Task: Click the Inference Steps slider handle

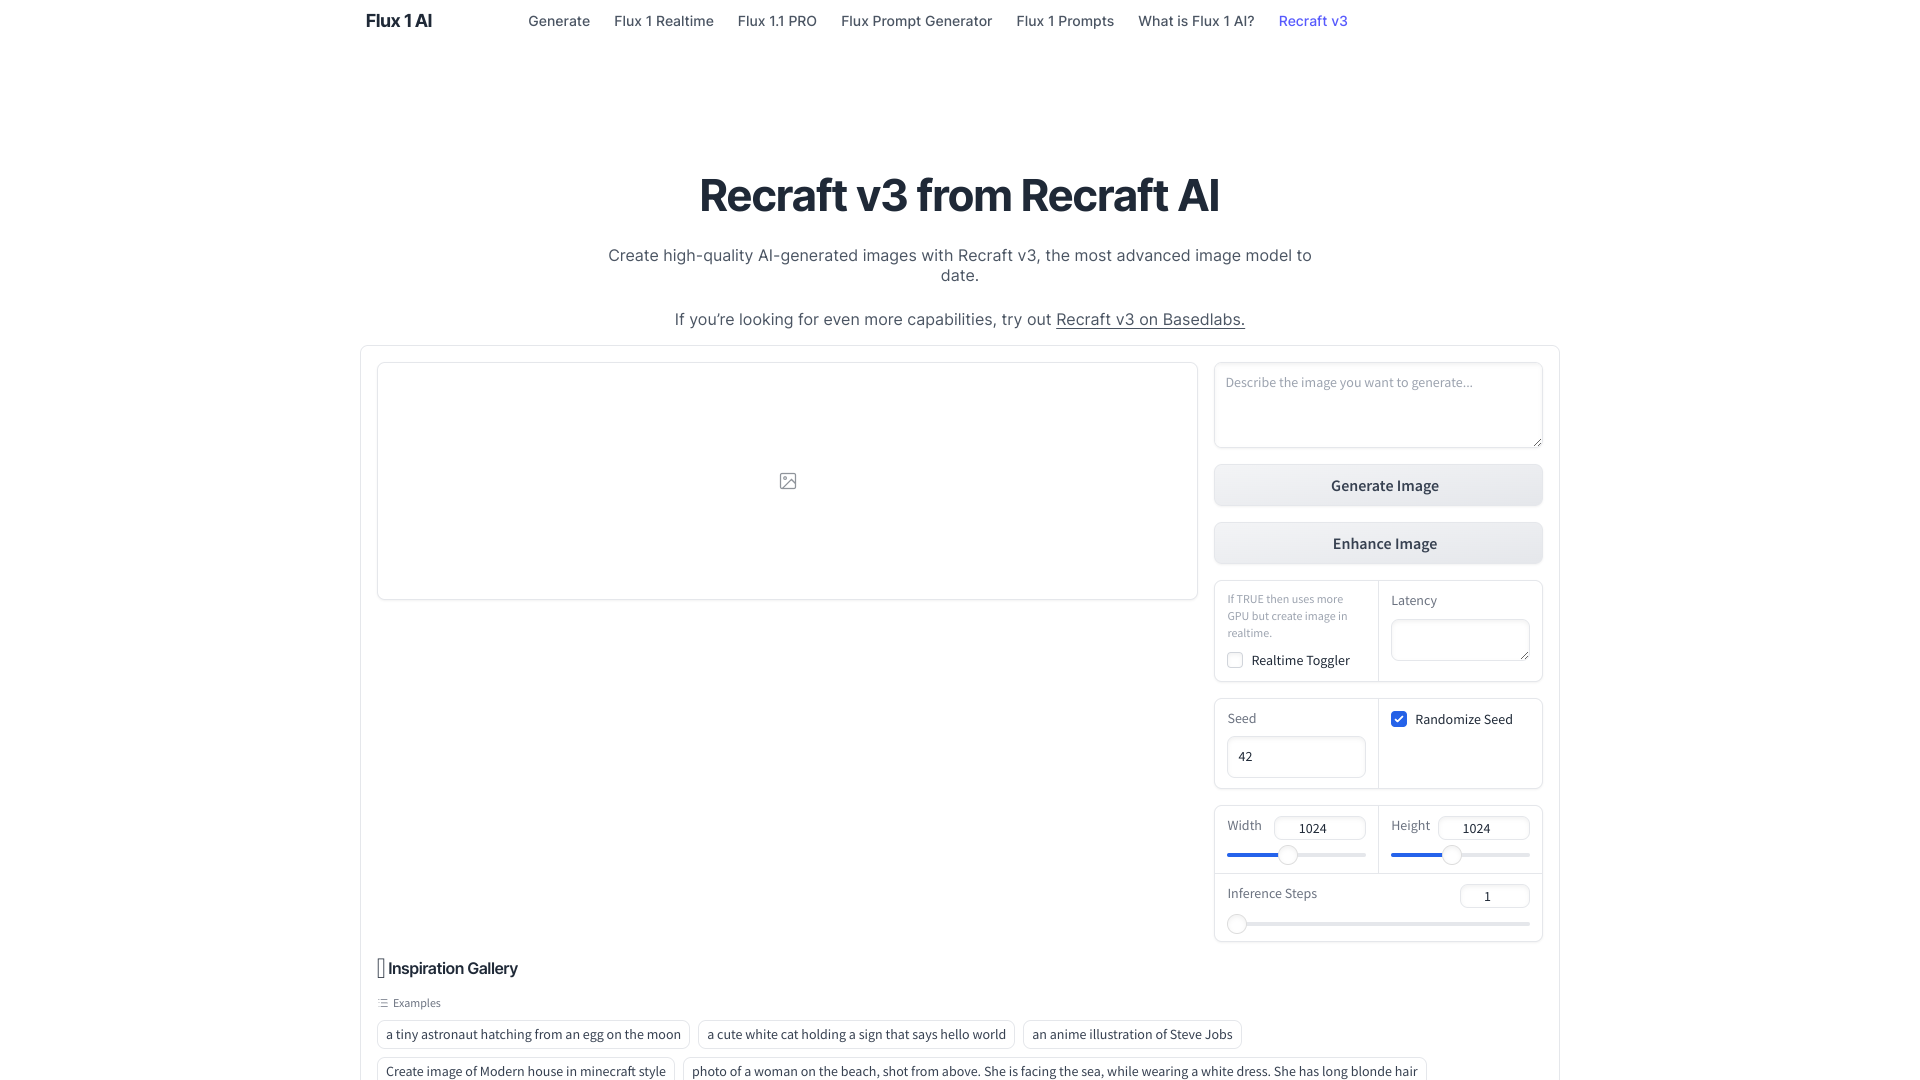Action: pos(1237,924)
